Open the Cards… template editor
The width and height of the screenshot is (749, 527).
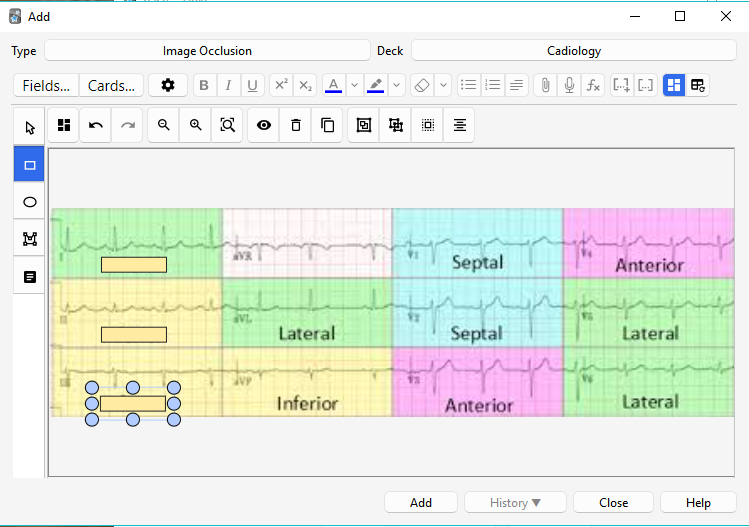coord(111,85)
